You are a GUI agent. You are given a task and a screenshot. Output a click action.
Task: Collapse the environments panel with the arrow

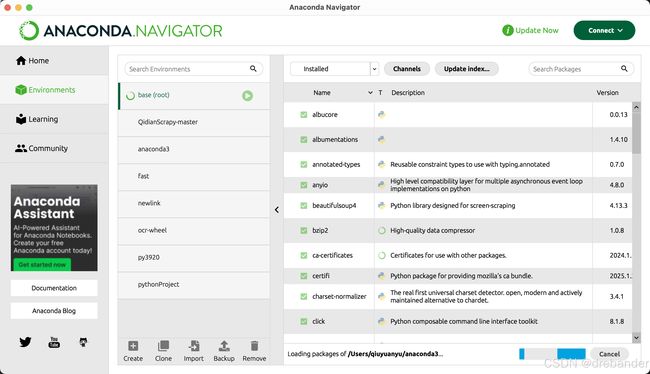click(276, 210)
